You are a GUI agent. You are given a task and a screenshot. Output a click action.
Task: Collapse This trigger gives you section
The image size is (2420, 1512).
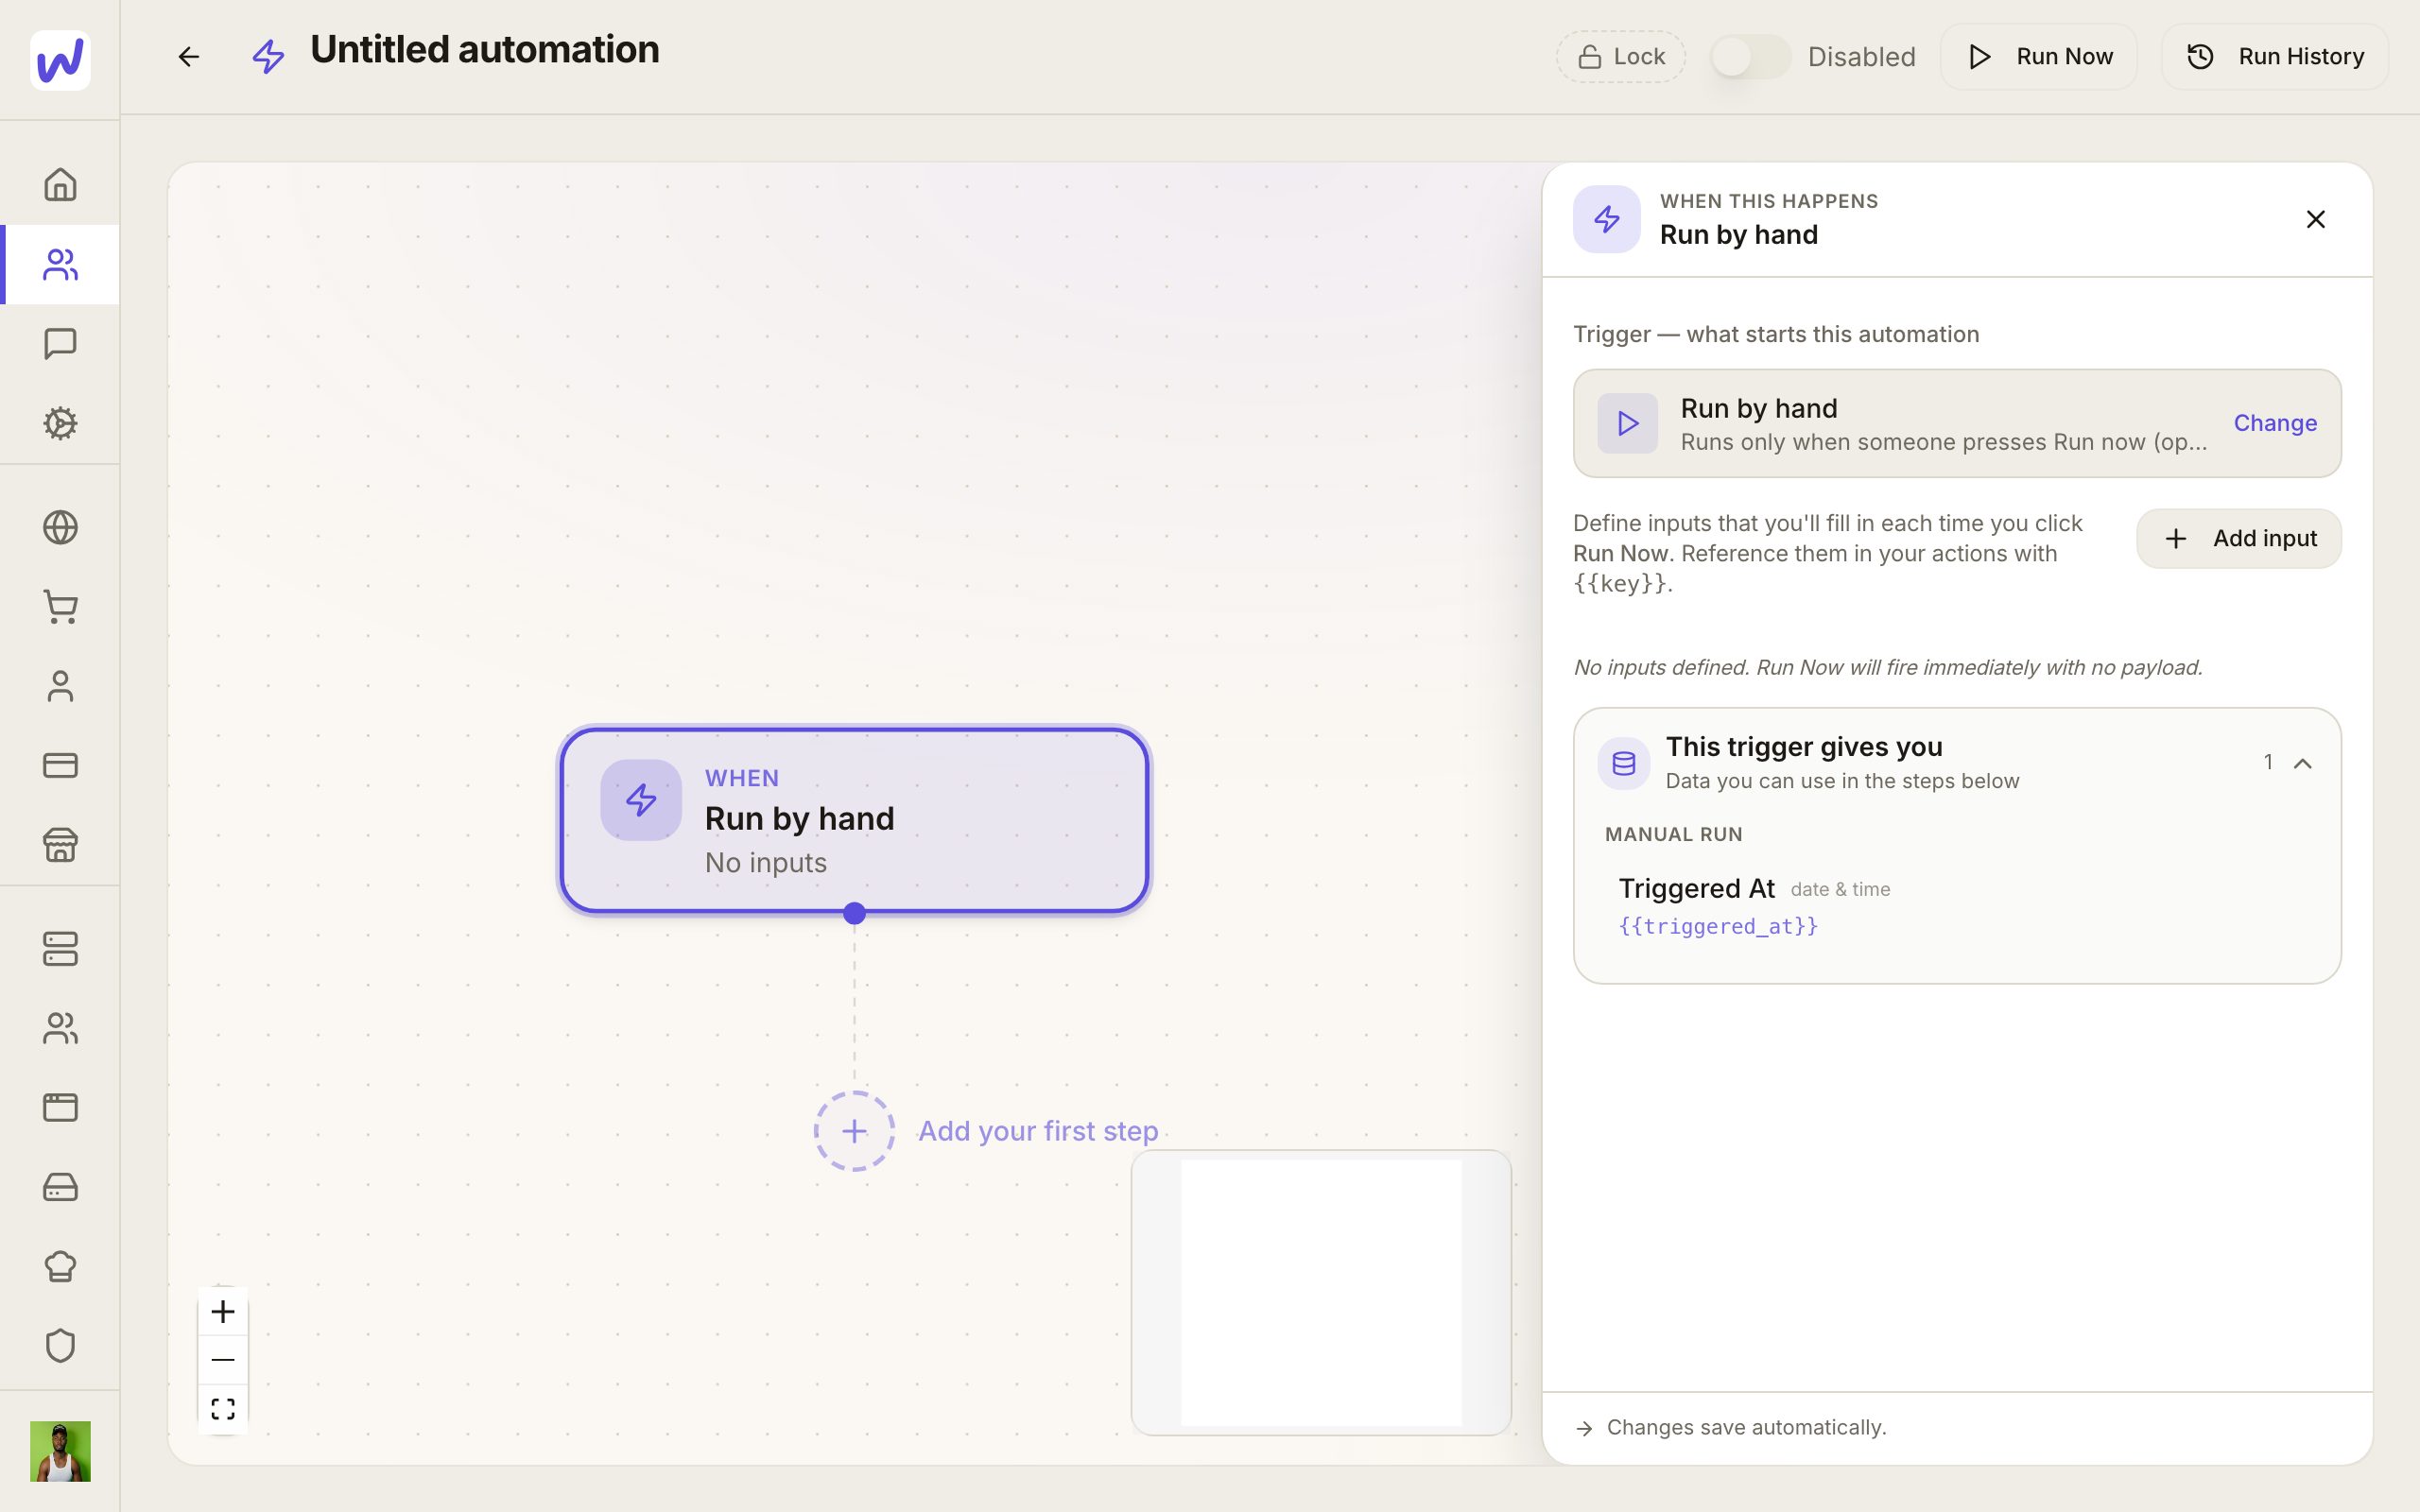(x=2302, y=763)
